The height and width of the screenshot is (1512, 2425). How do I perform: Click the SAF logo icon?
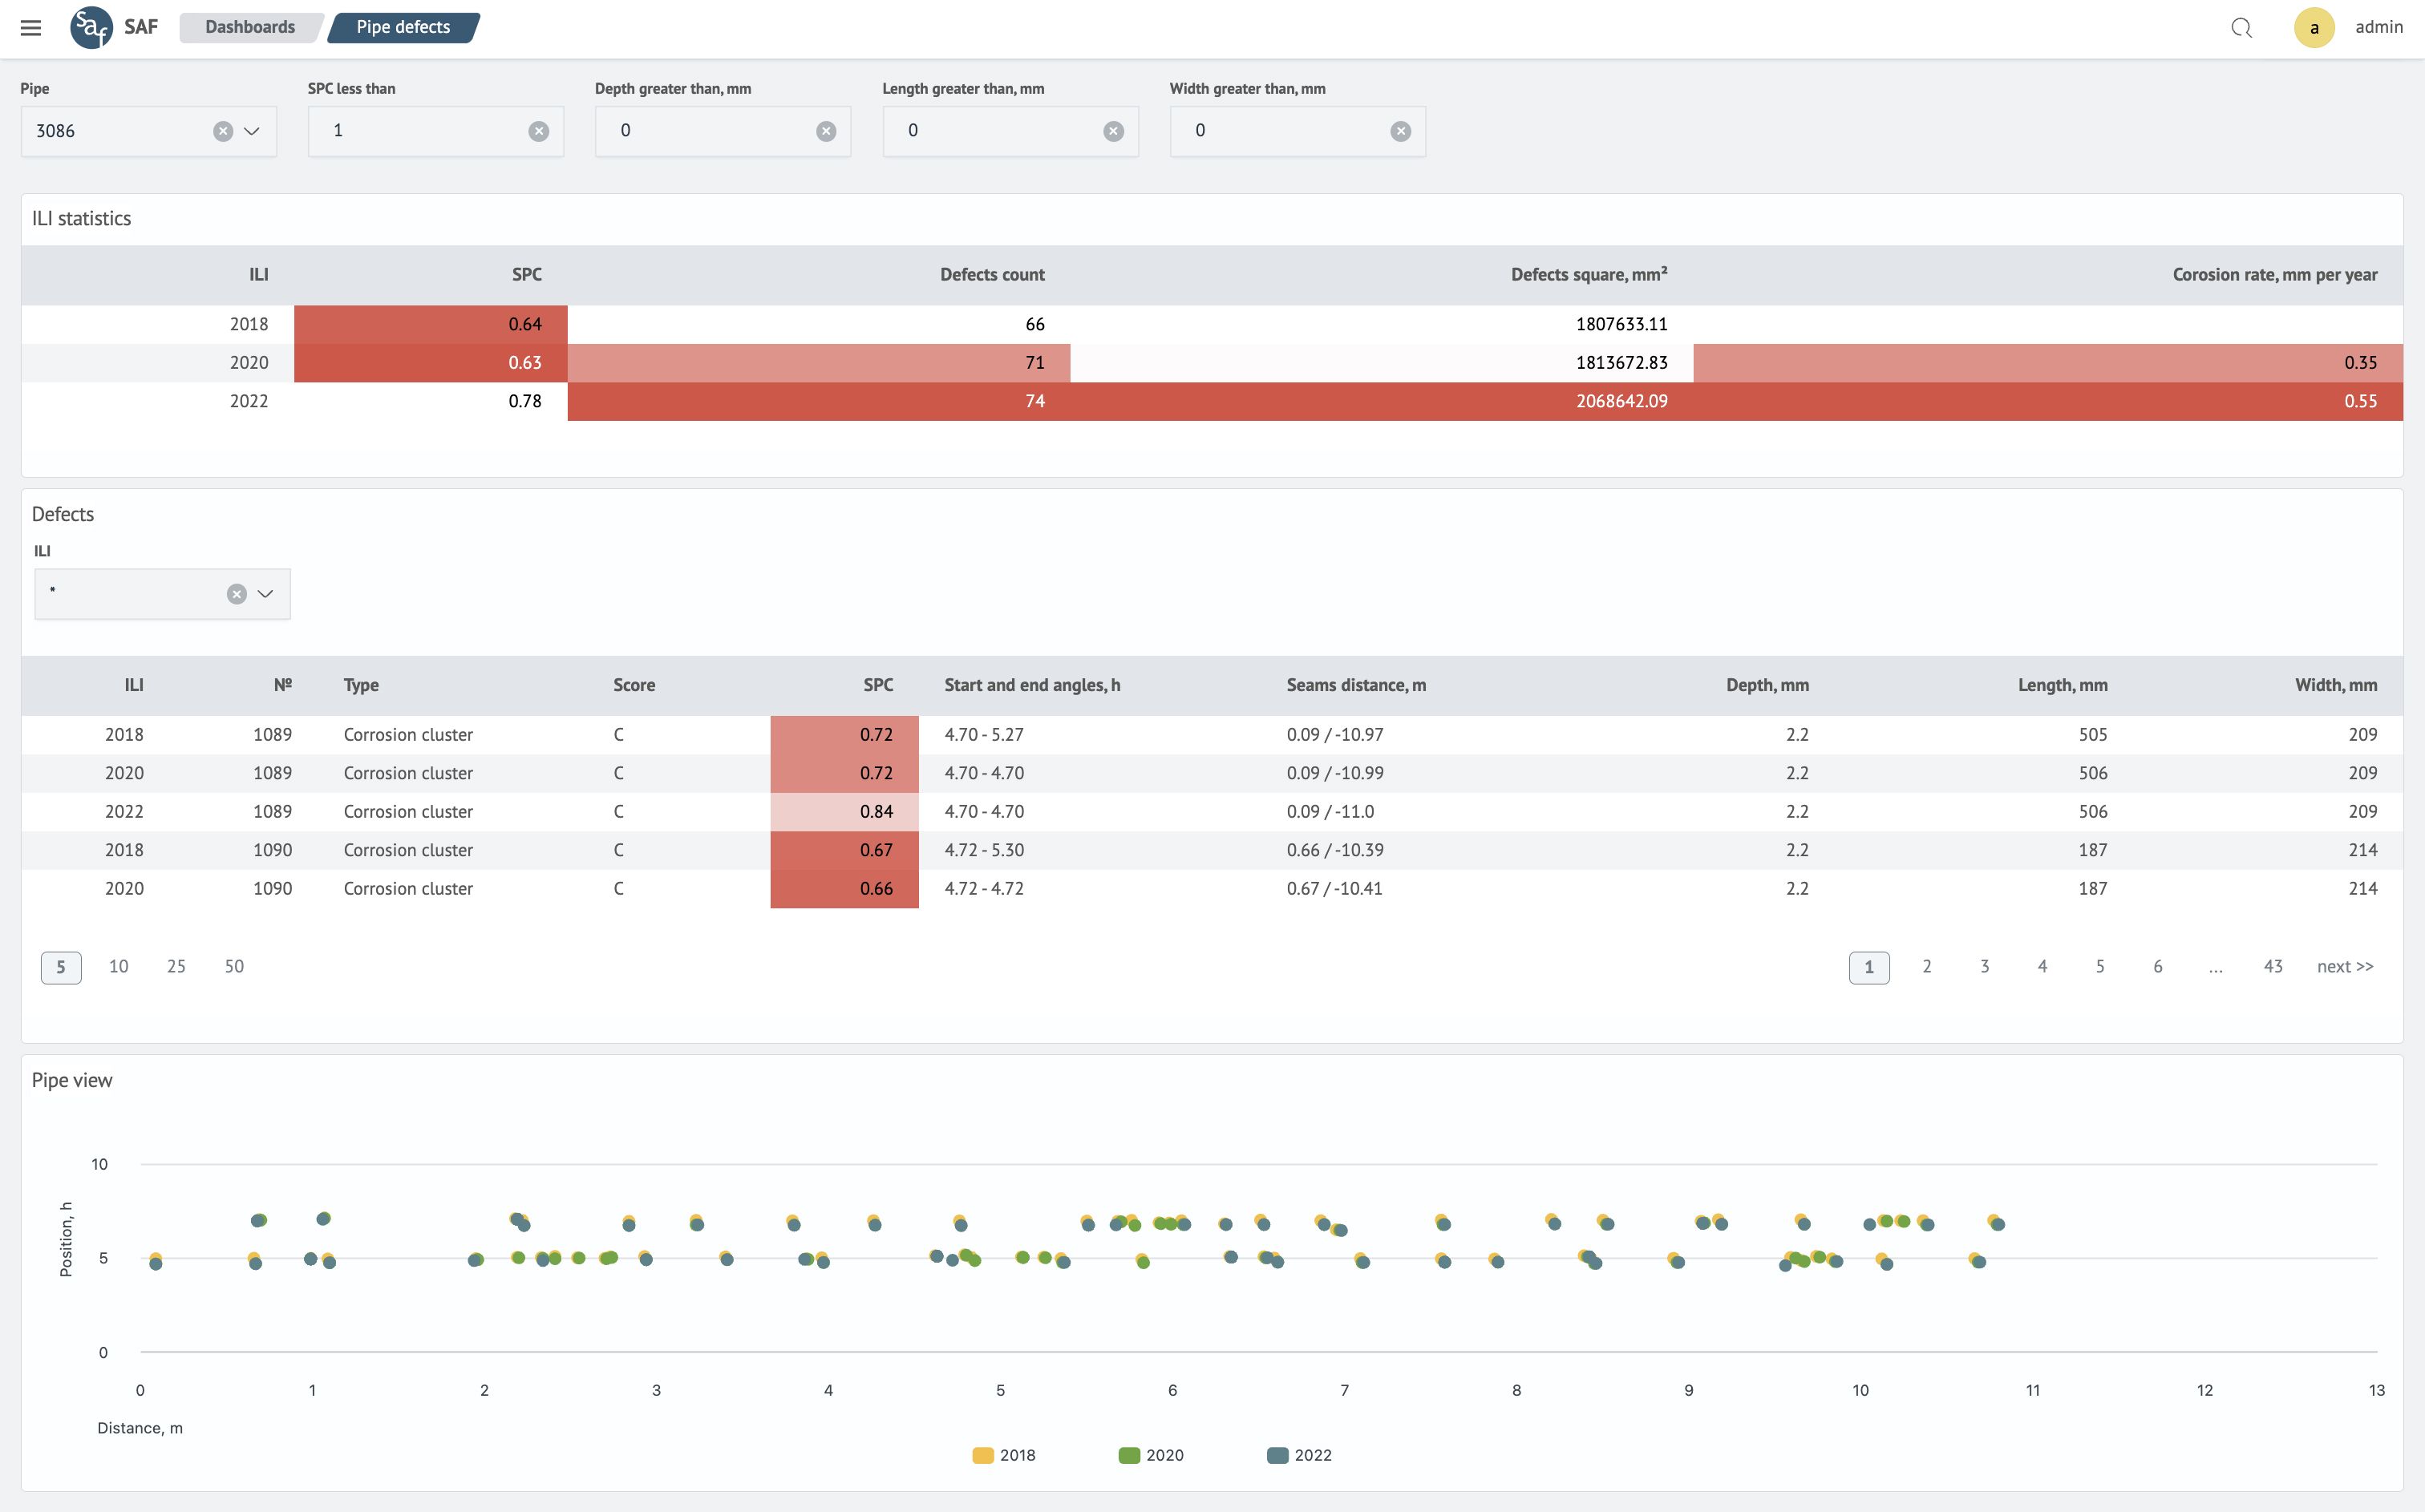91,27
